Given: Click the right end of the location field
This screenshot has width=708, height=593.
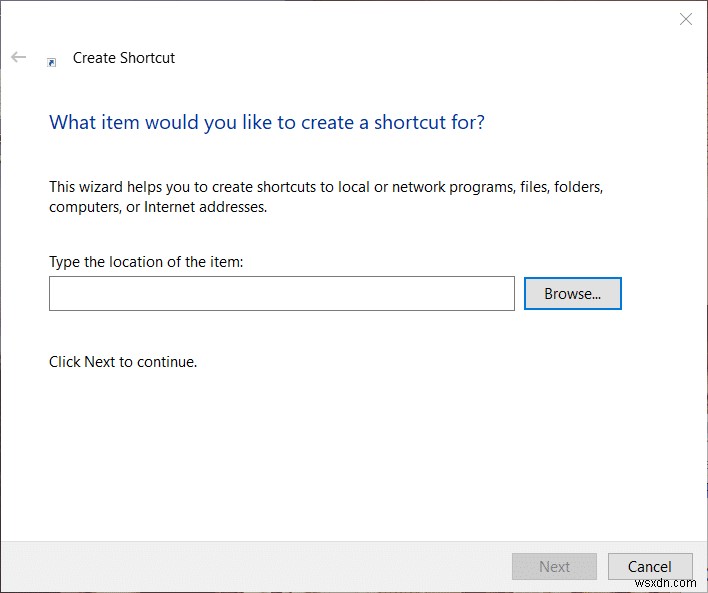Looking at the screenshot, I should (500, 294).
